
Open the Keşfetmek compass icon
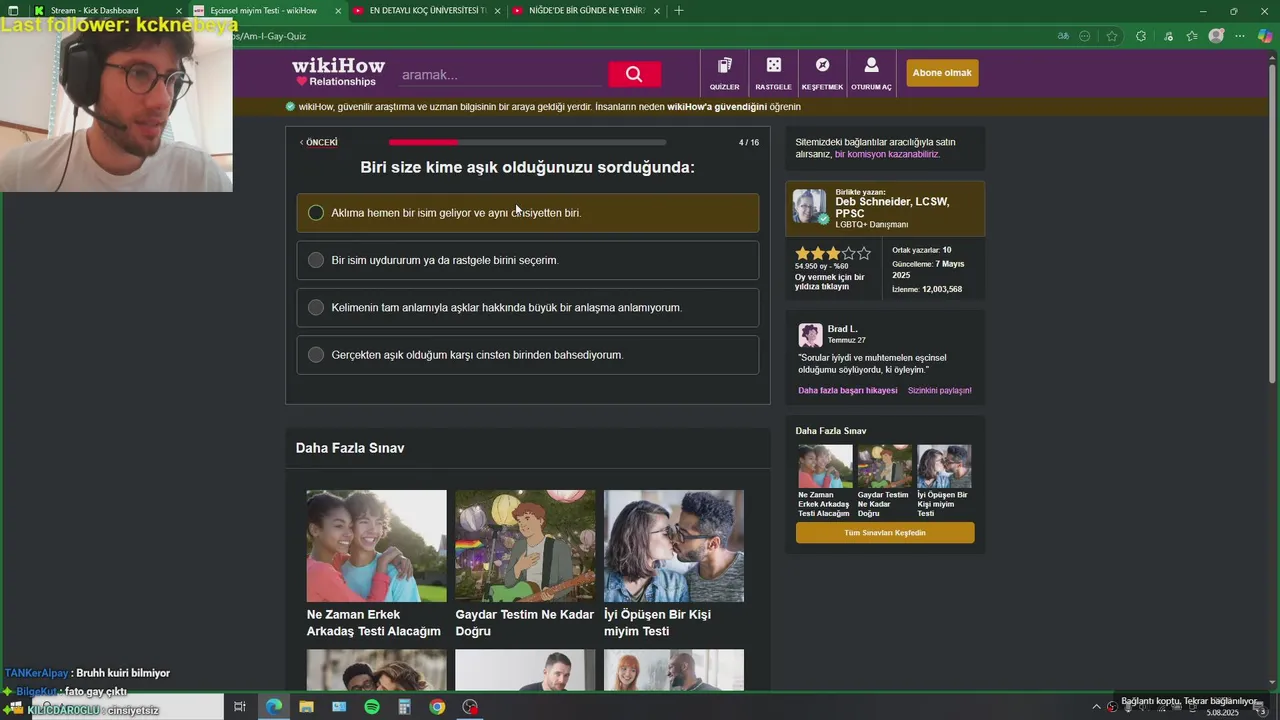(822, 65)
